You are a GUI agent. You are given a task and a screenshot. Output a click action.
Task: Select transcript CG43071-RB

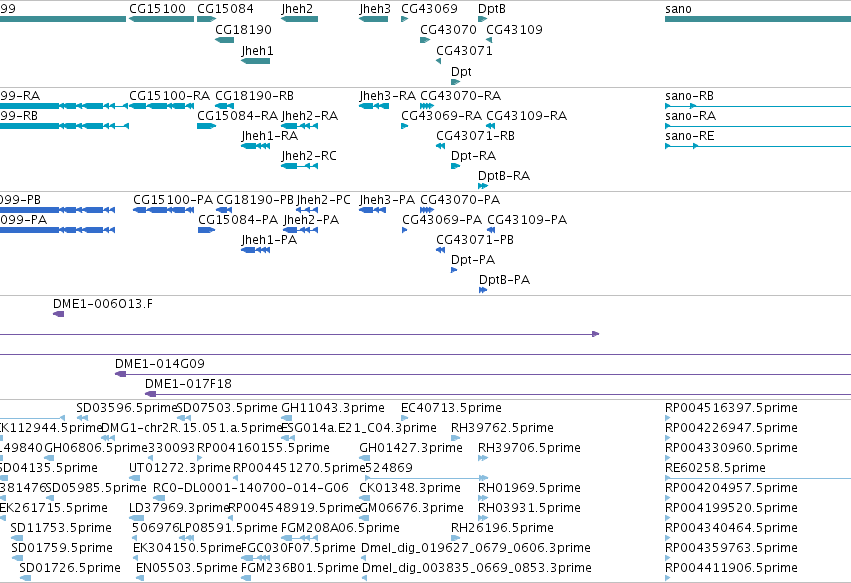coord(475,136)
